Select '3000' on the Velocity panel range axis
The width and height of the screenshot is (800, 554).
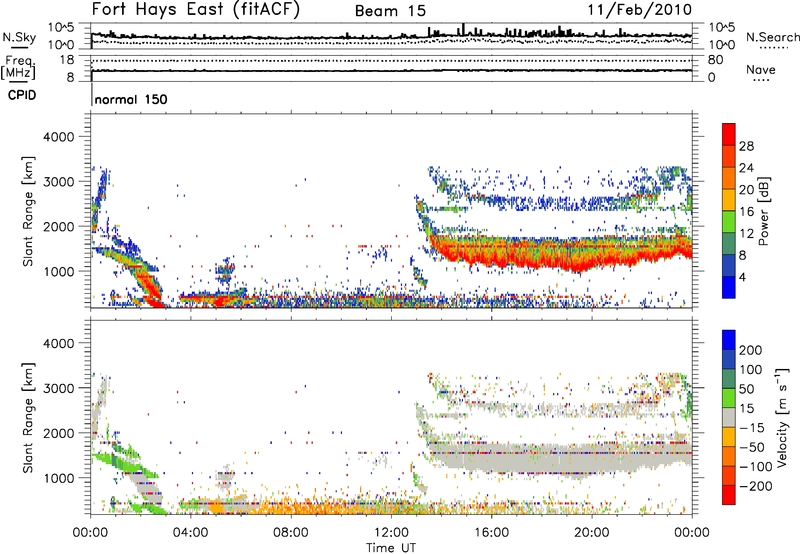tap(59, 388)
